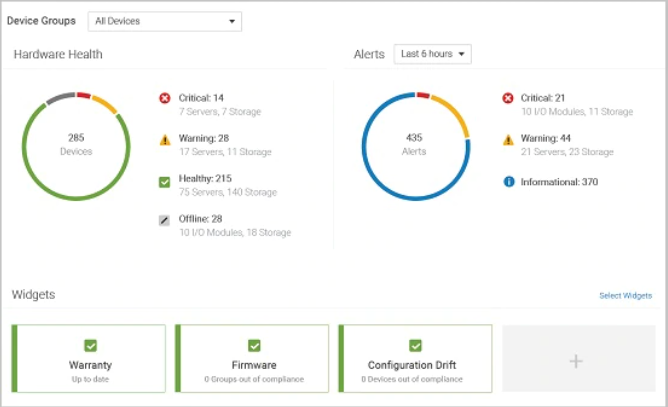The width and height of the screenshot is (668, 407).
Task: Click the Offline gray slash icon
Action: [164, 220]
